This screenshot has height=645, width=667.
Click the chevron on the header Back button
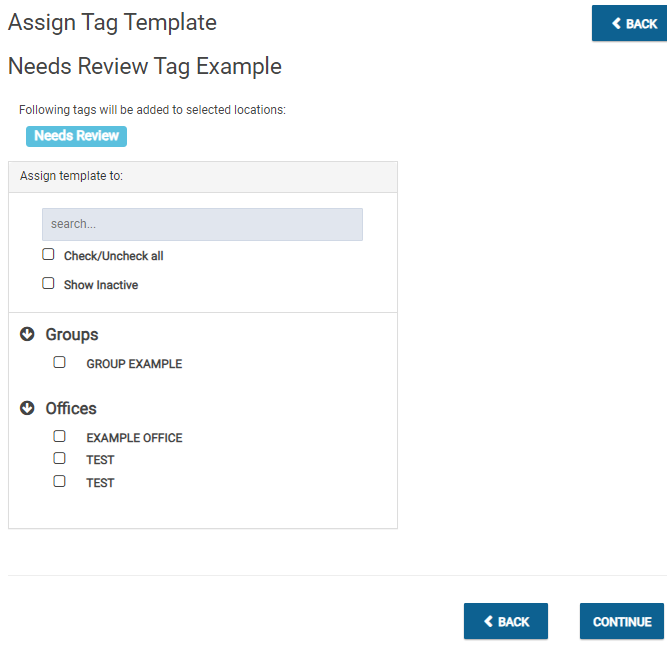[x=616, y=23]
